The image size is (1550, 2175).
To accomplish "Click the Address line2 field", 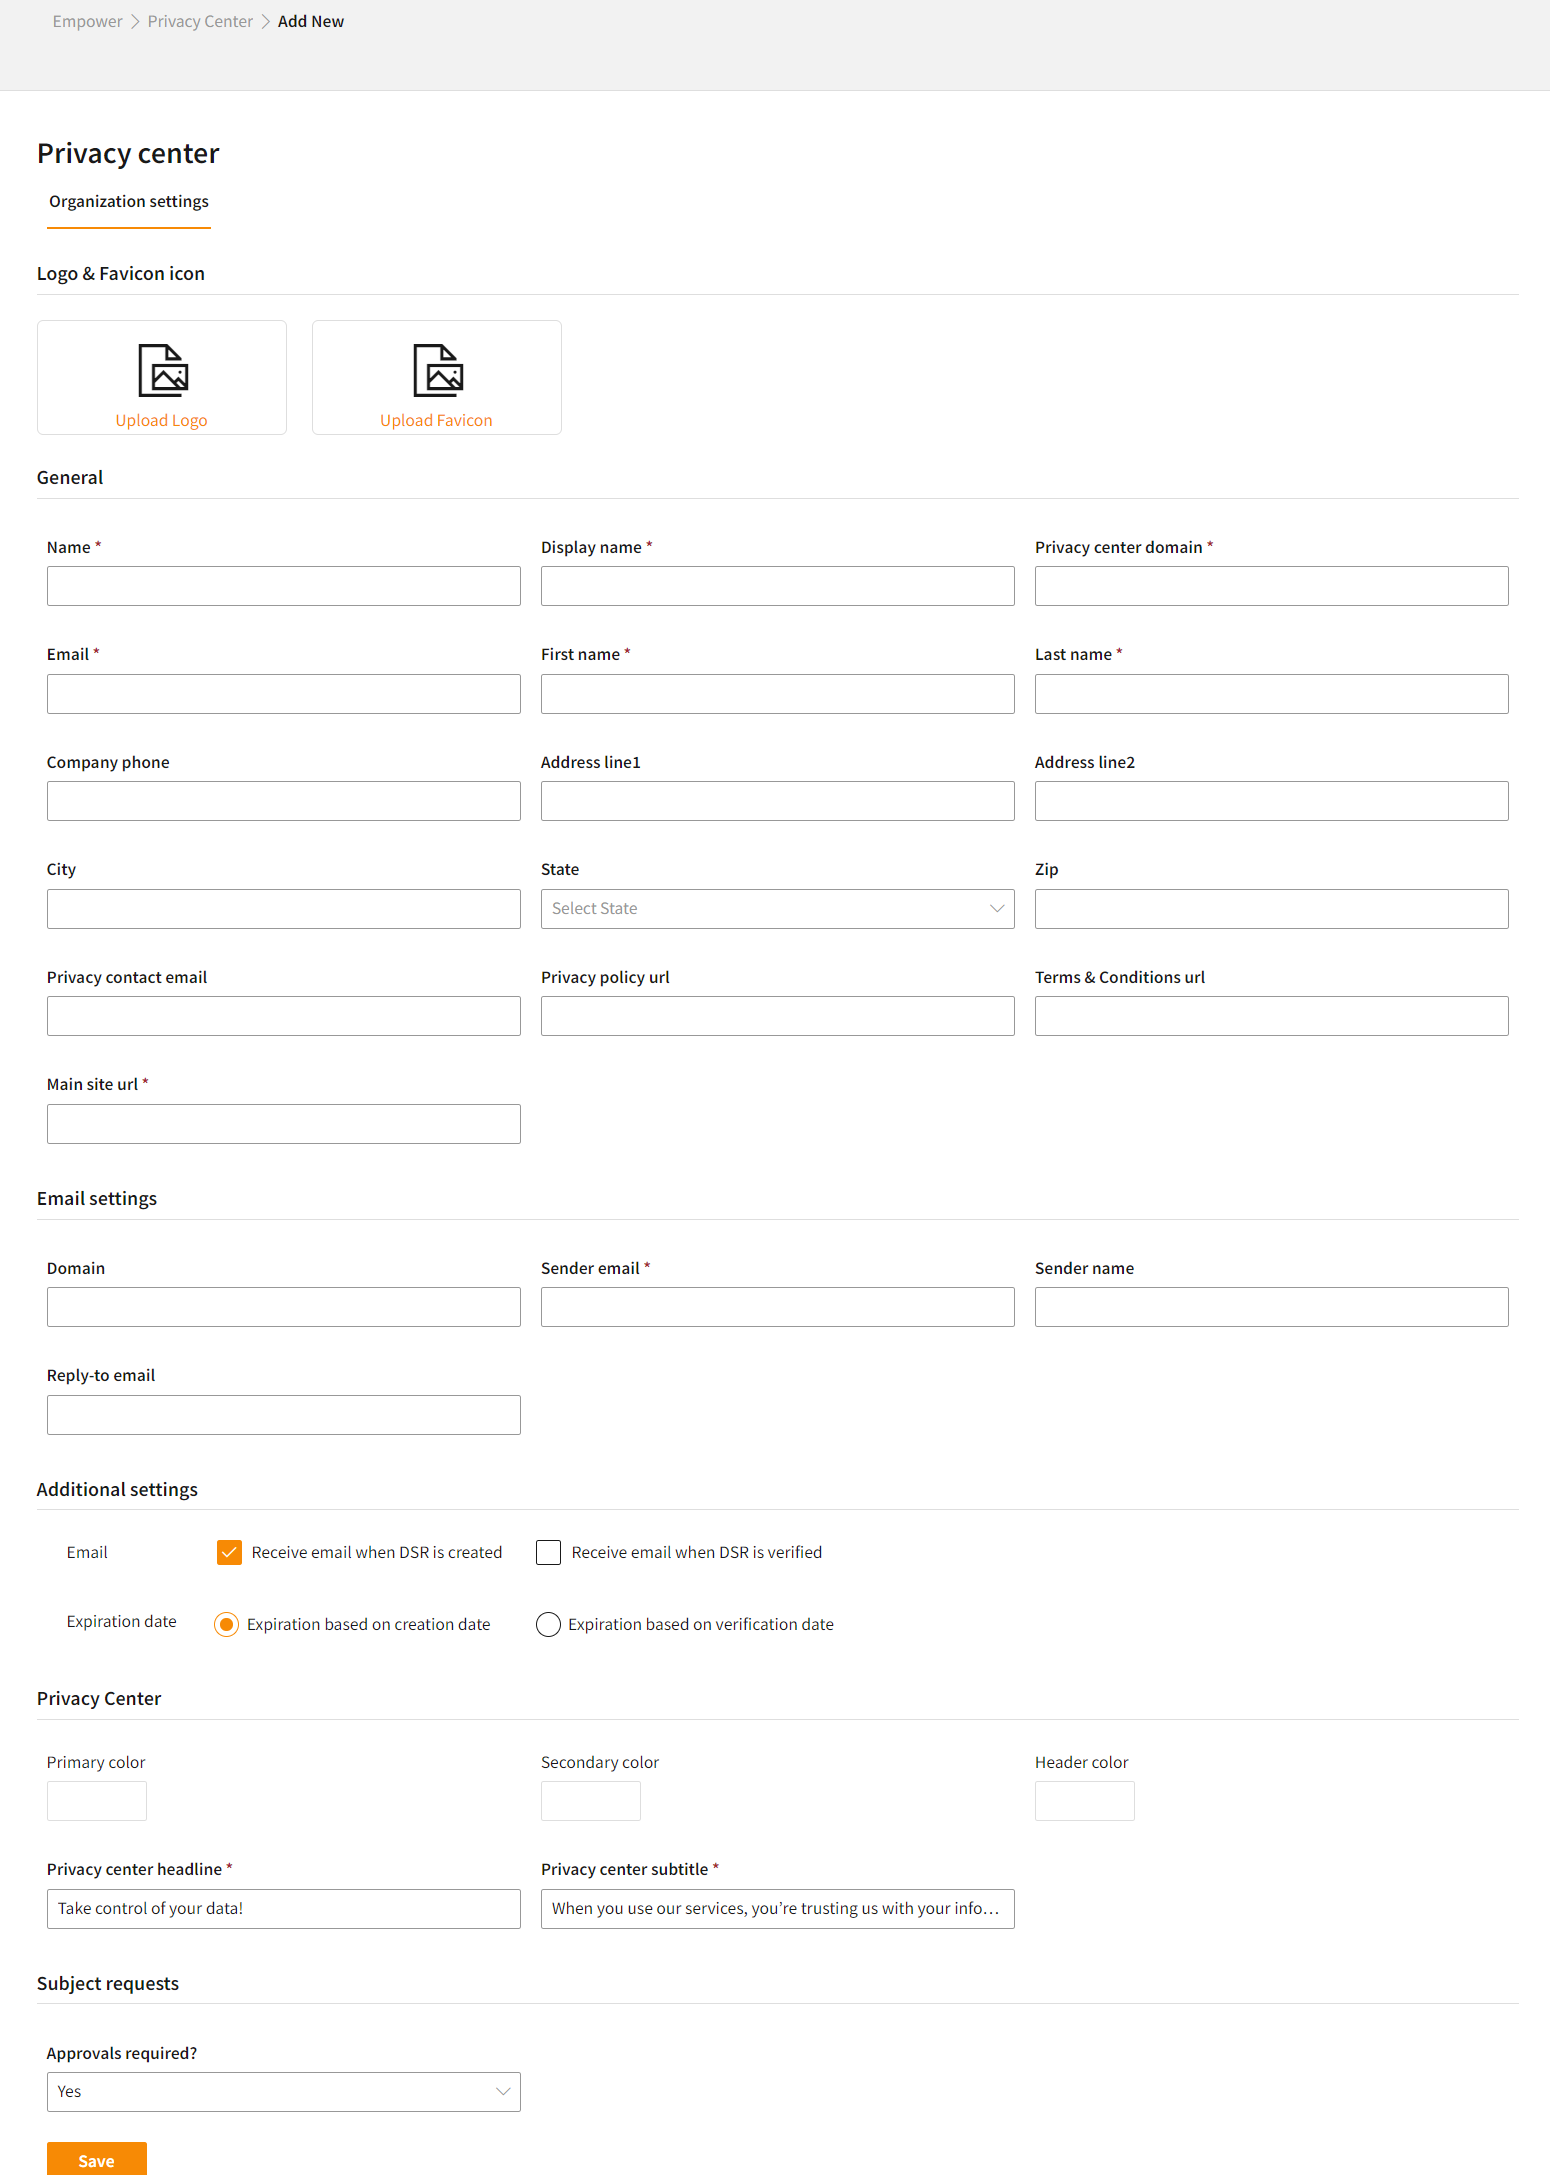I will pyautogui.click(x=1271, y=801).
